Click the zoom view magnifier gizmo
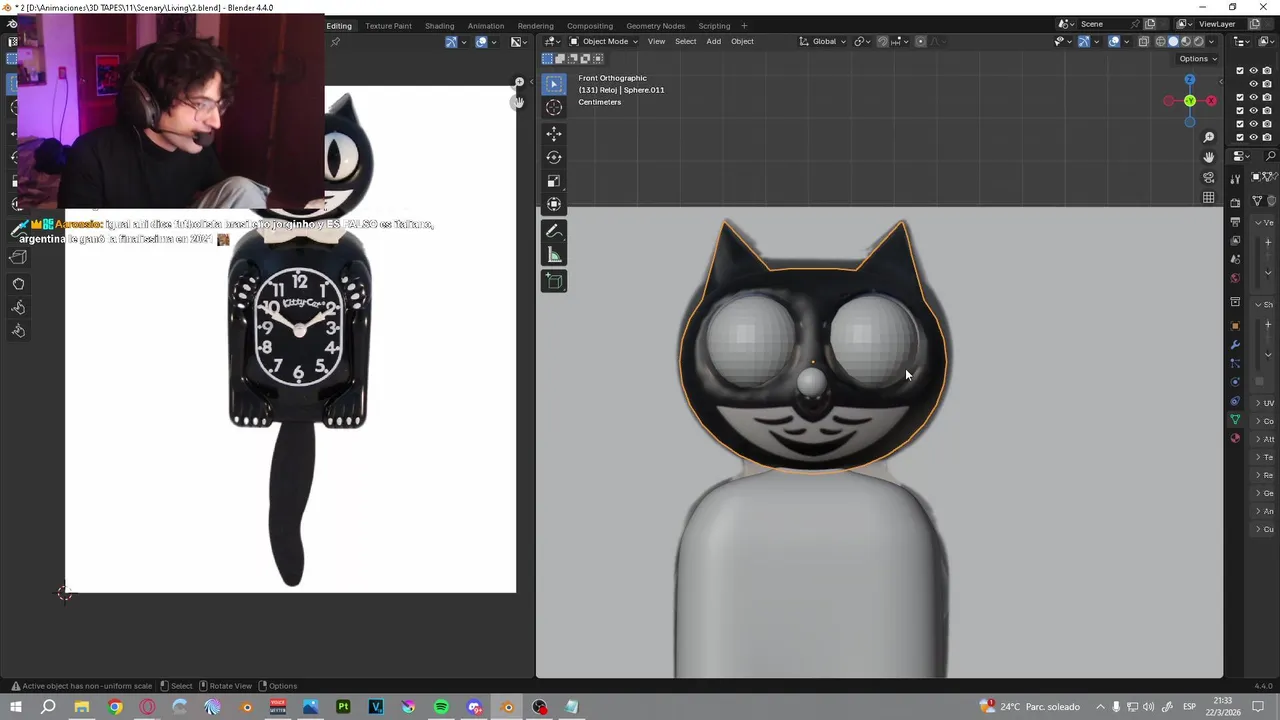1280x720 pixels. (x=1208, y=137)
